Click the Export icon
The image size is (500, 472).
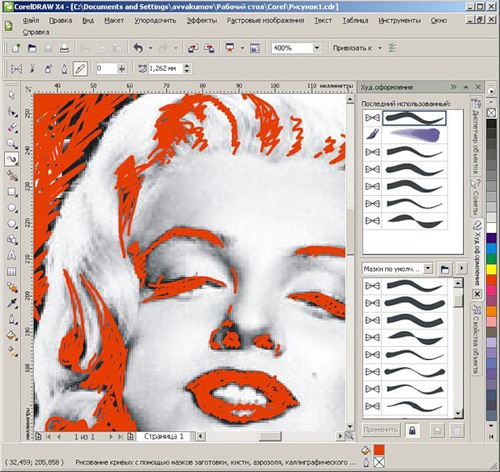click(x=209, y=48)
